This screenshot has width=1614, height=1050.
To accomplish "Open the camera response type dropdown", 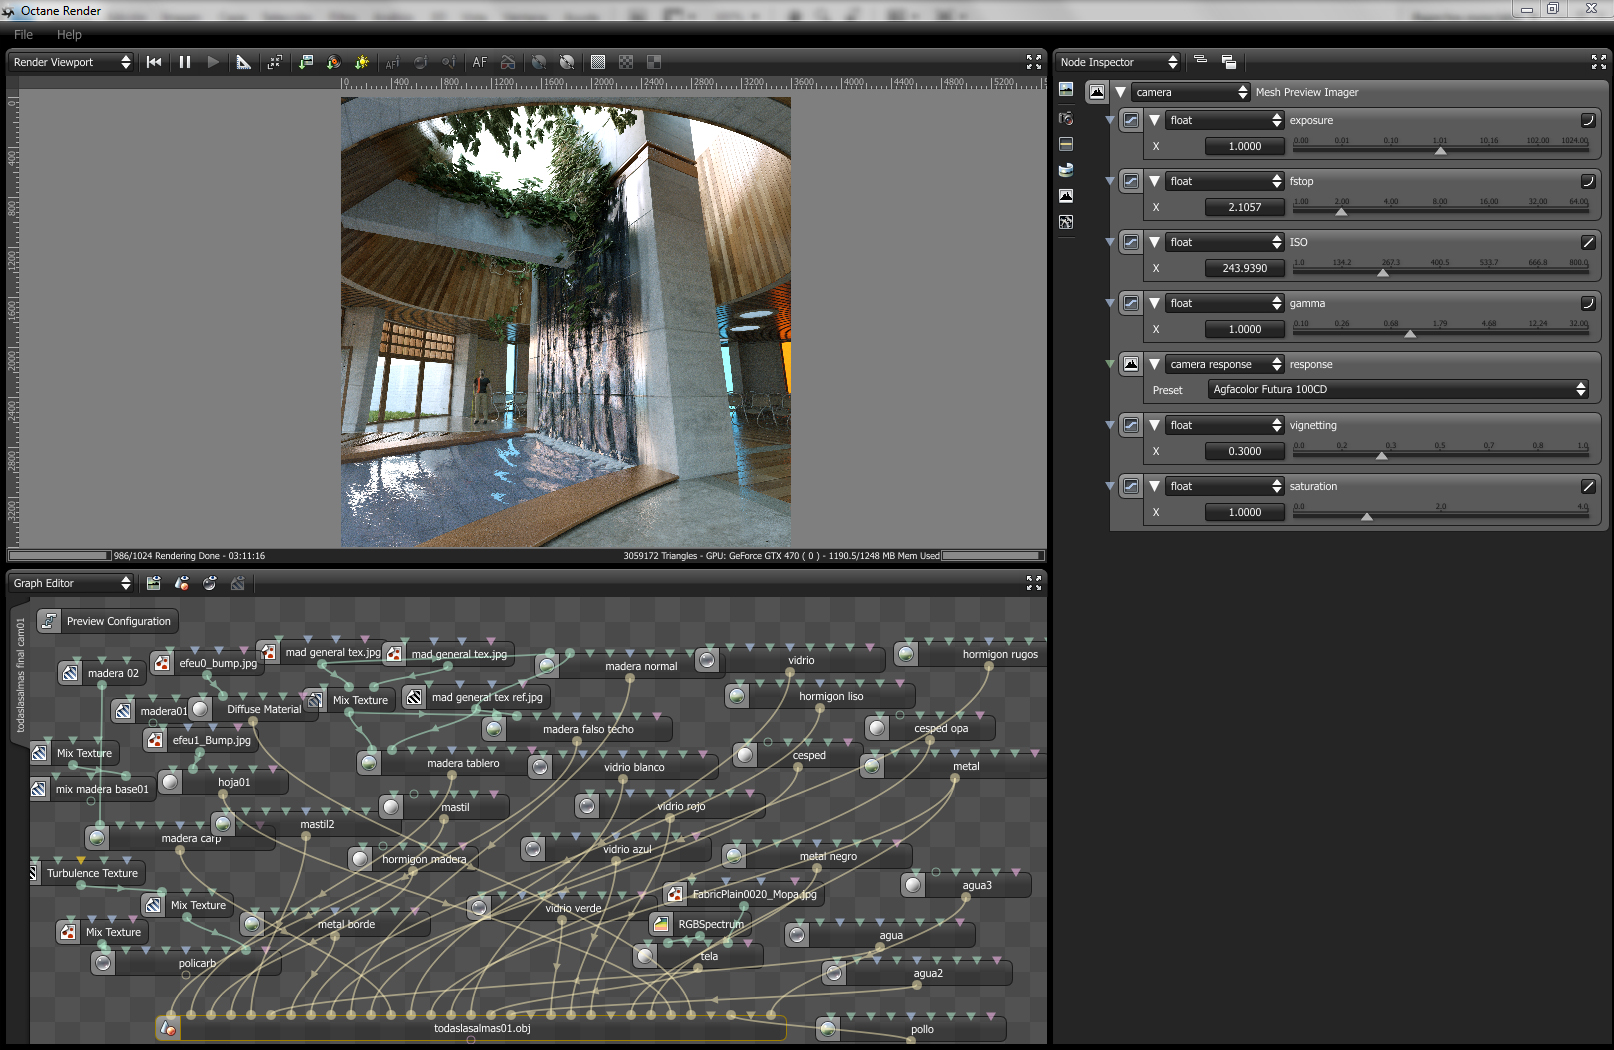I will tap(1224, 364).
